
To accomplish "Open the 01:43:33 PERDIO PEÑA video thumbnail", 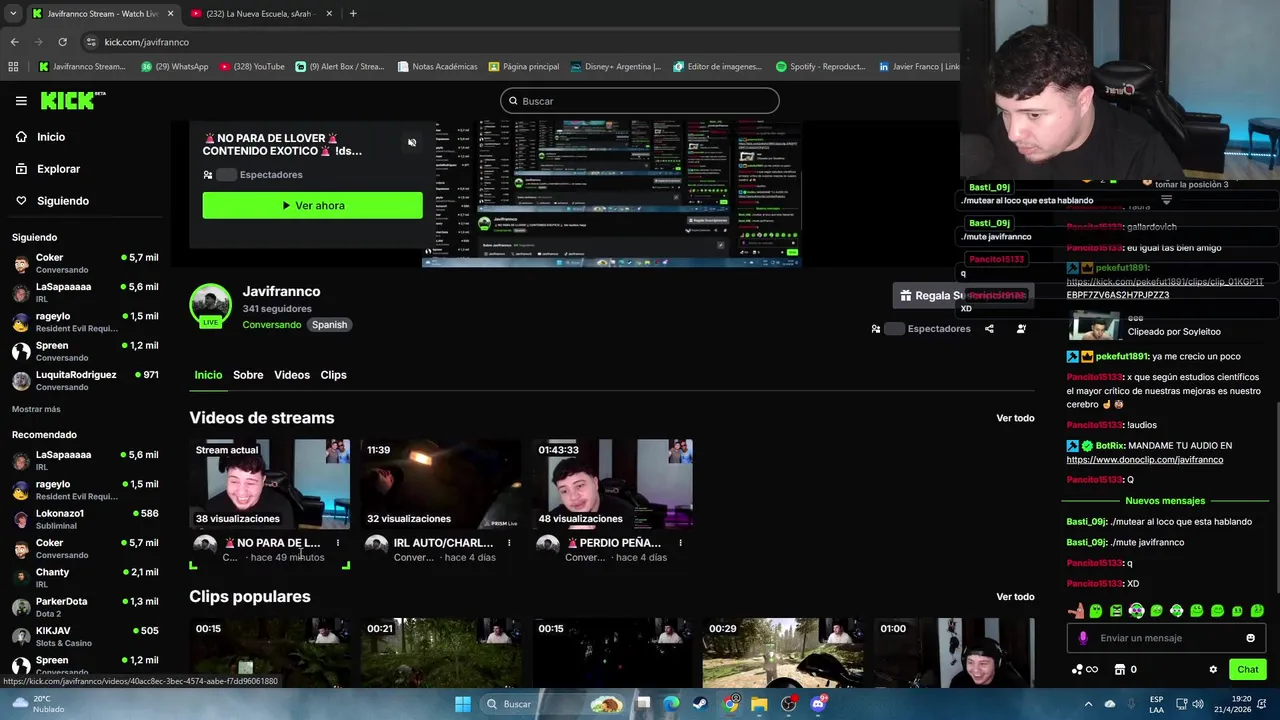I will coord(612,484).
